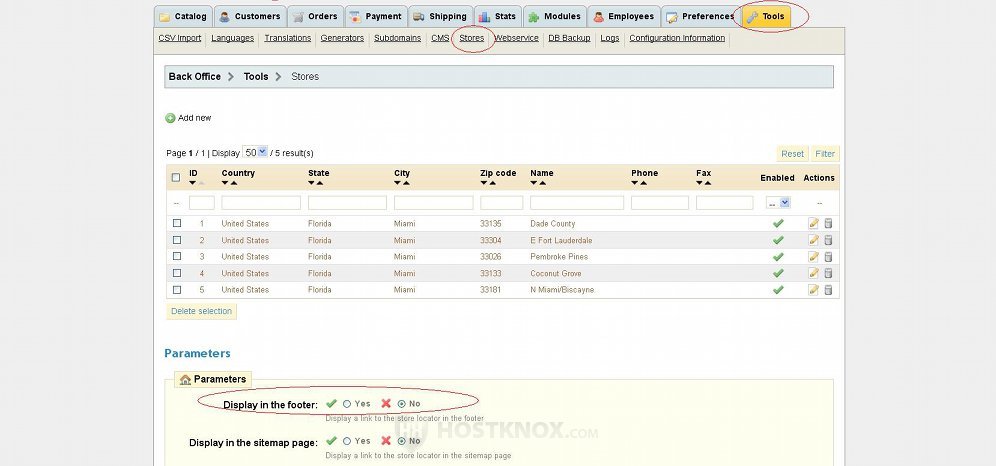Edit the Dade County store
The height and width of the screenshot is (466, 996).
click(813, 223)
